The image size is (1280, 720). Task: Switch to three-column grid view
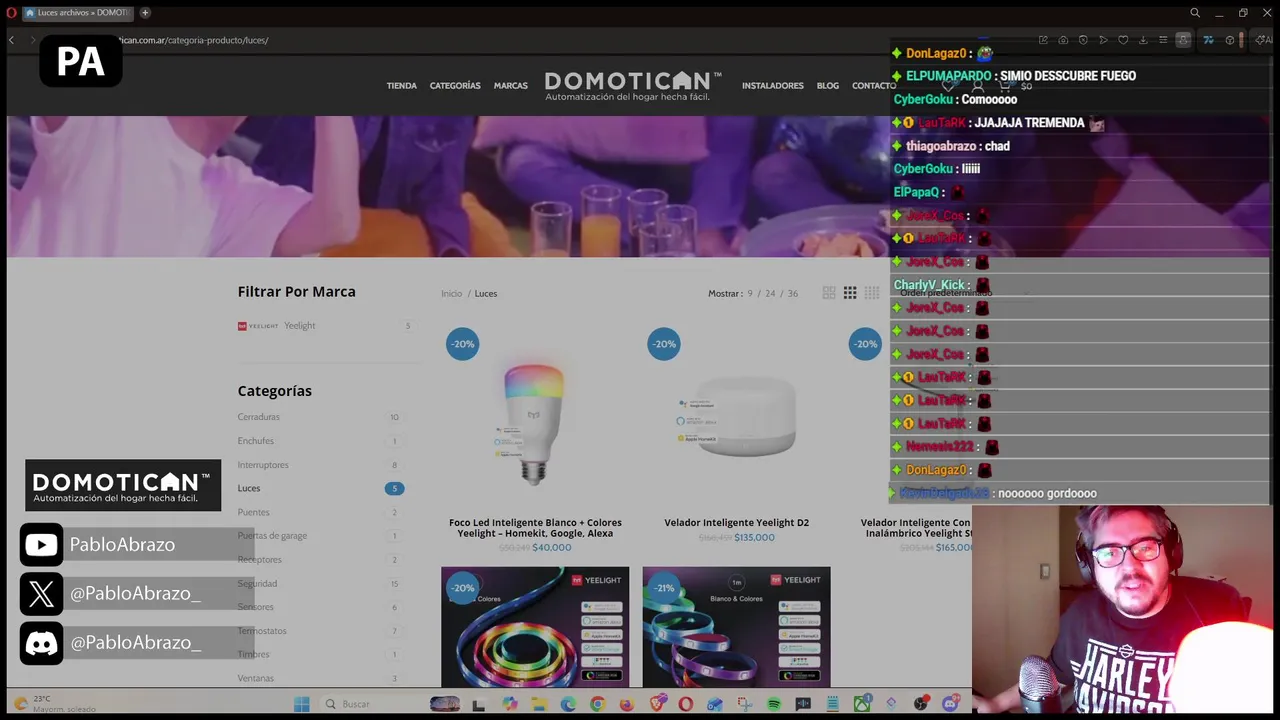coord(850,293)
